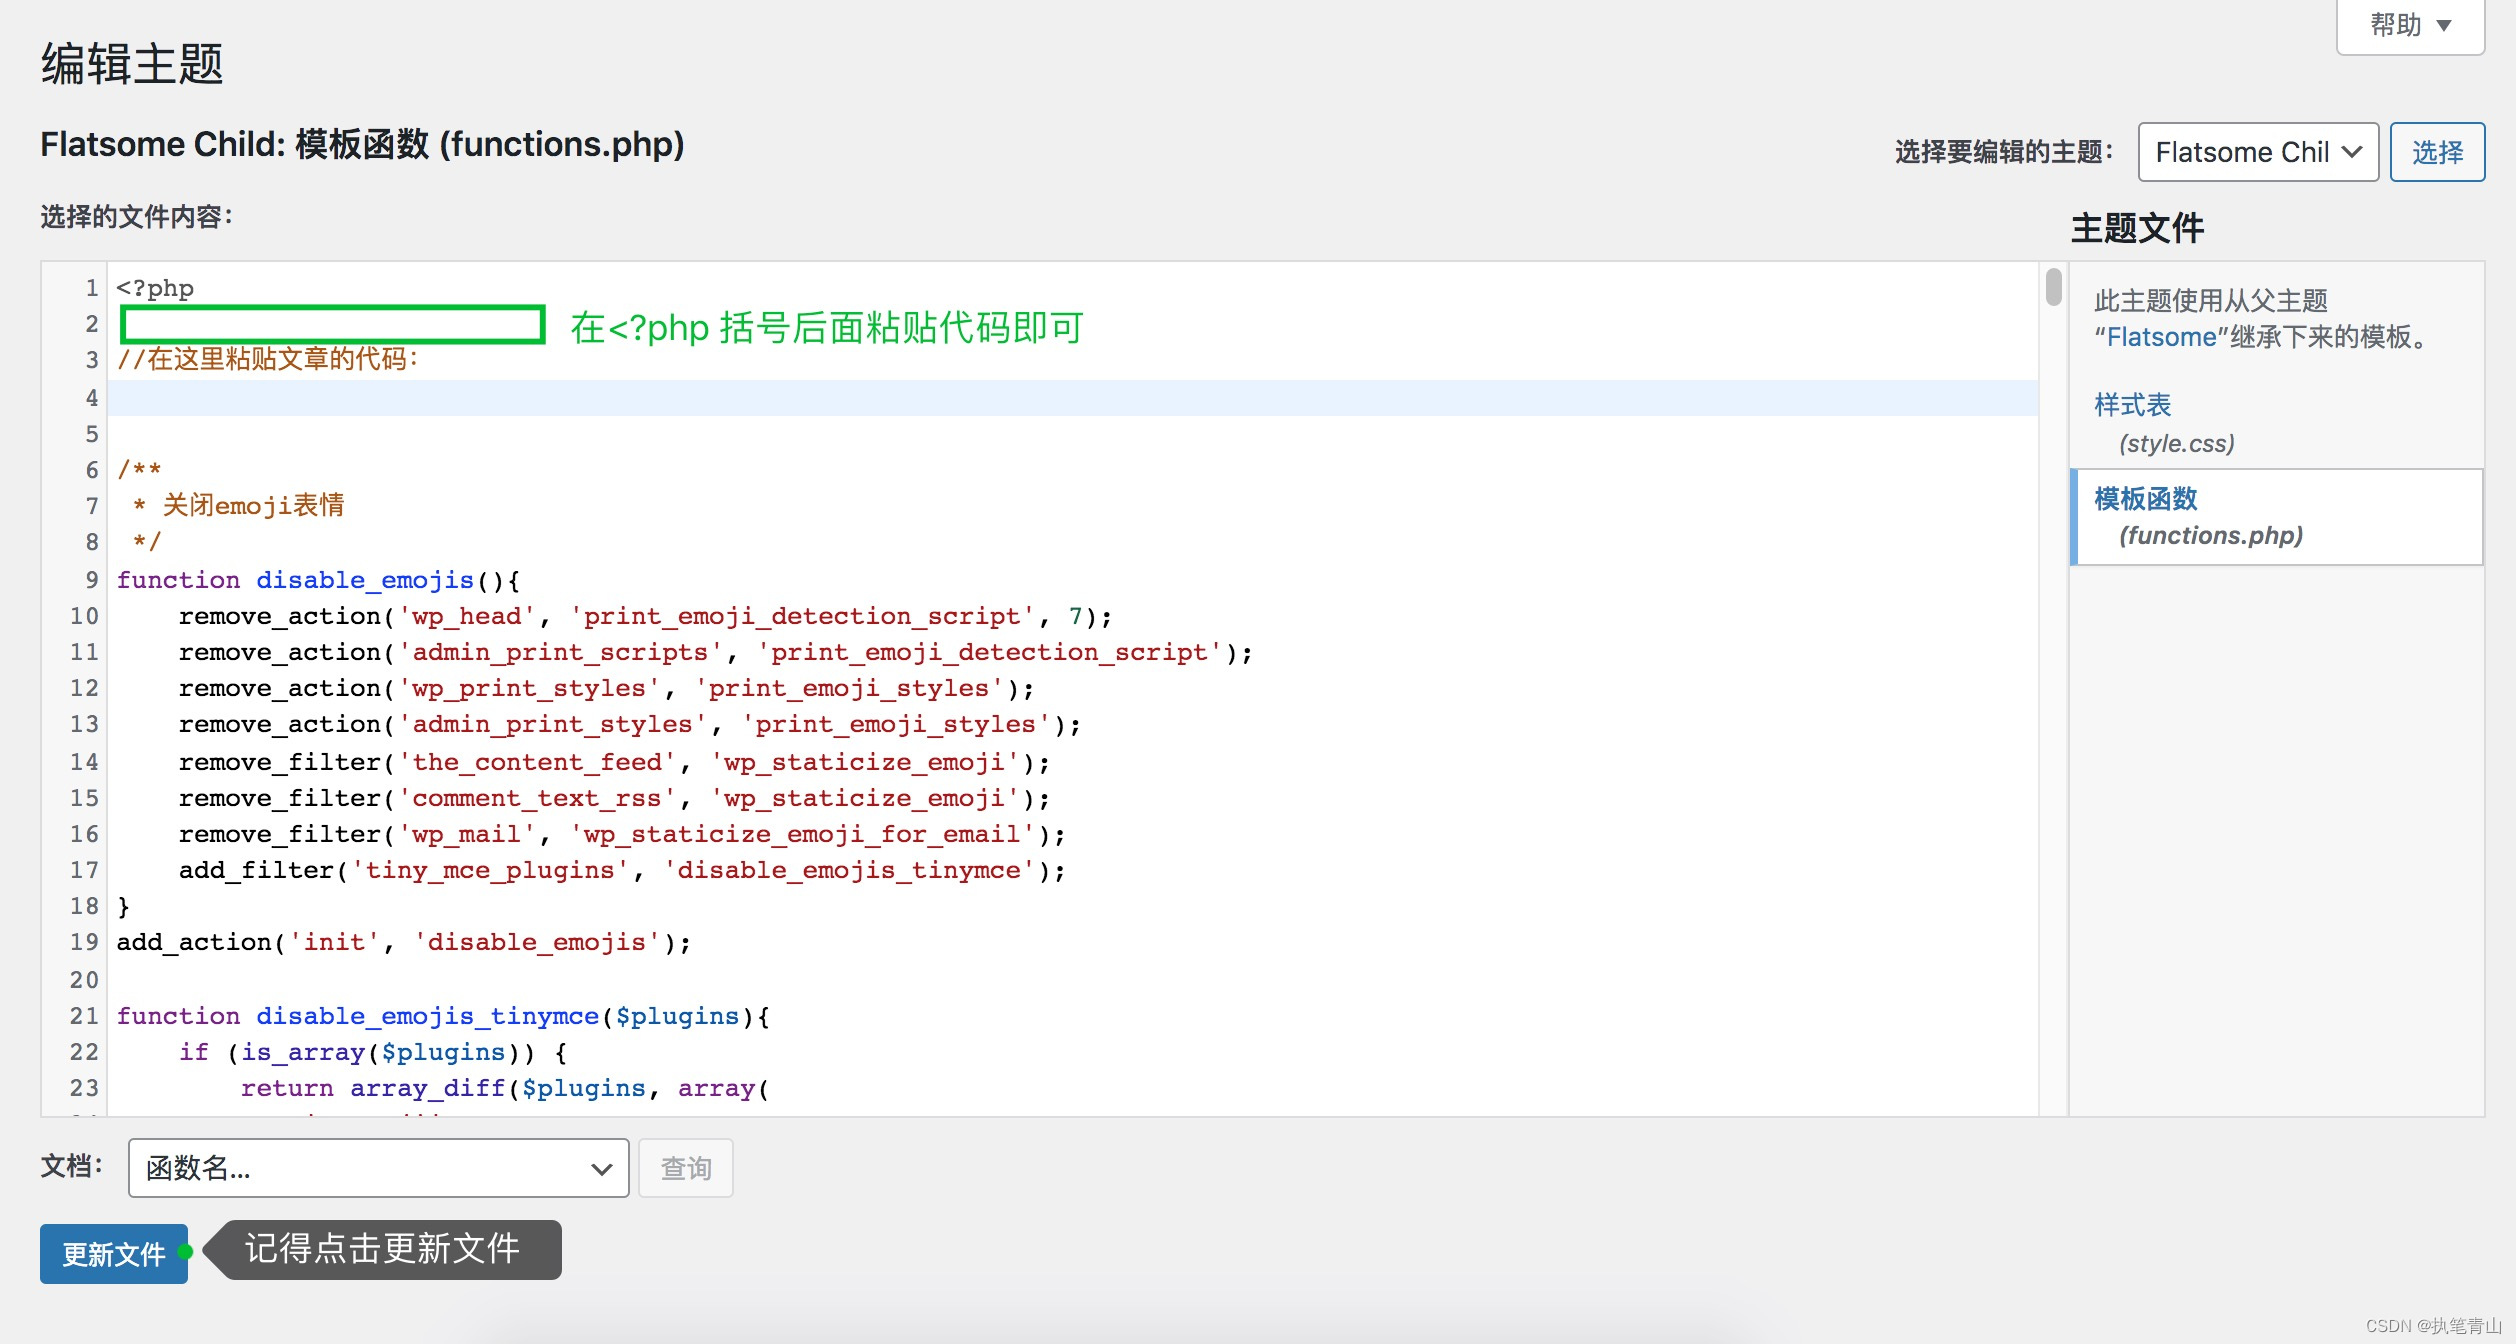Click line number 19 in gutter
The image size is (2516, 1344).
[x=84, y=942]
